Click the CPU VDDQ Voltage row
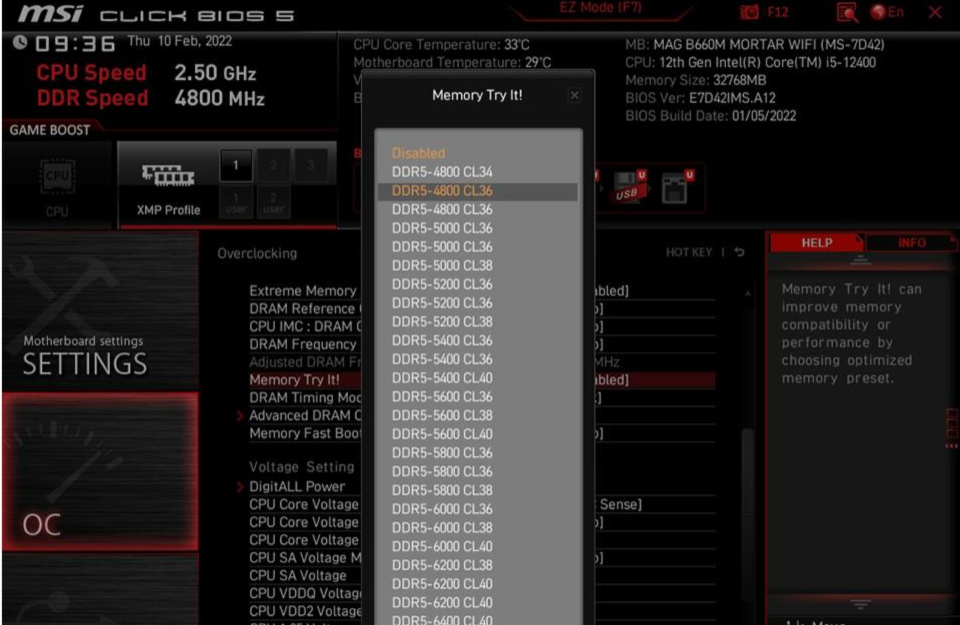960x625 pixels. [x=481, y=593]
